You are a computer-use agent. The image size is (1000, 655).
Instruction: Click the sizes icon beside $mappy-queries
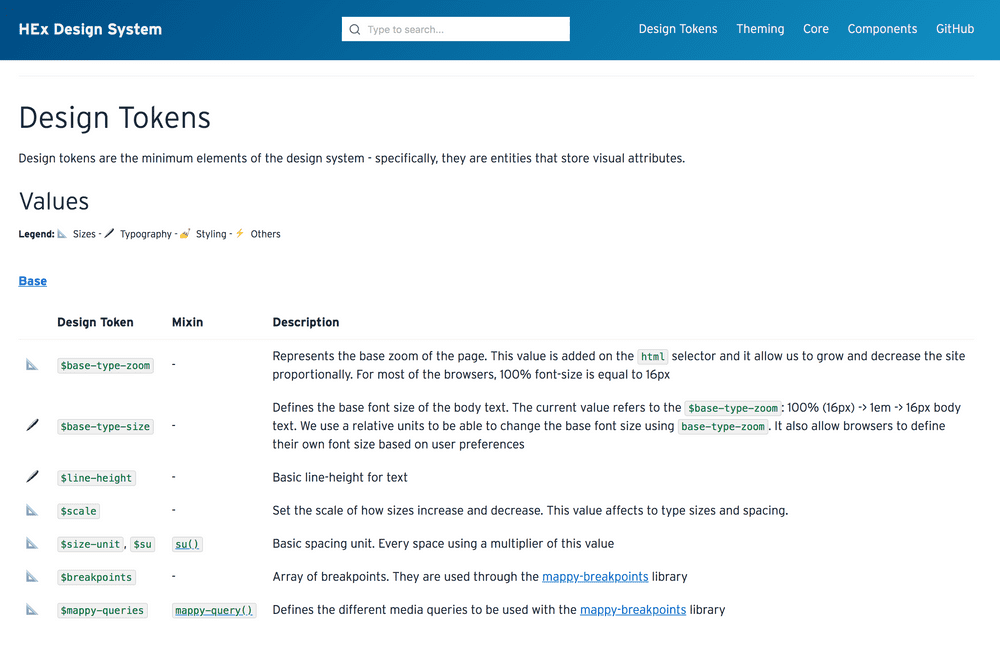(x=31, y=610)
